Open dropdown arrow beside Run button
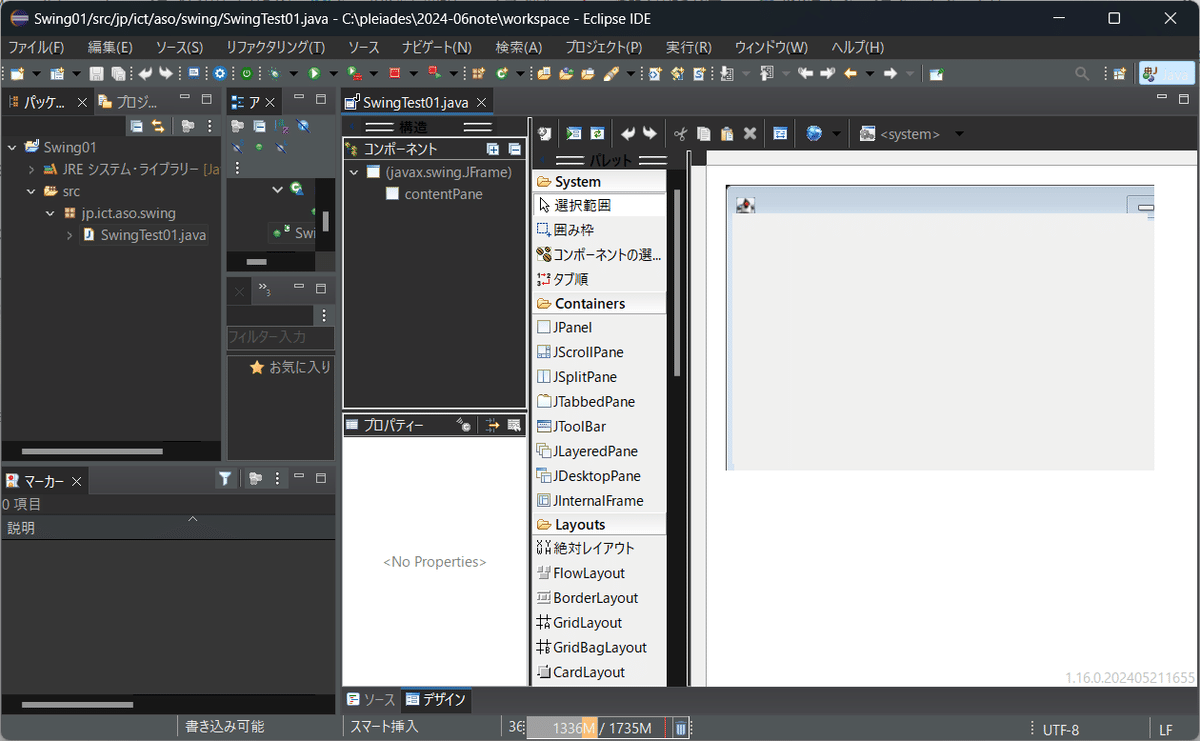The width and height of the screenshot is (1200, 741). pyautogui.click(x=334, y=73)
